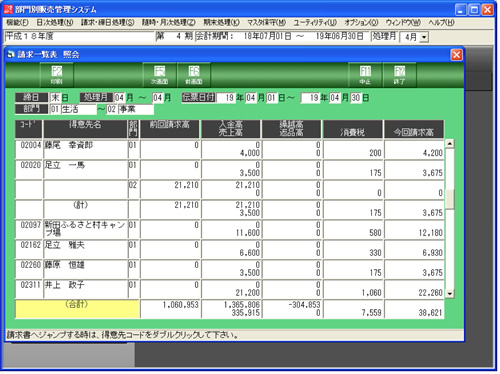This screenshot has width=500, height=374.
Task: Expand the 処理月 4月 dropdown
Action: (424, 37)
